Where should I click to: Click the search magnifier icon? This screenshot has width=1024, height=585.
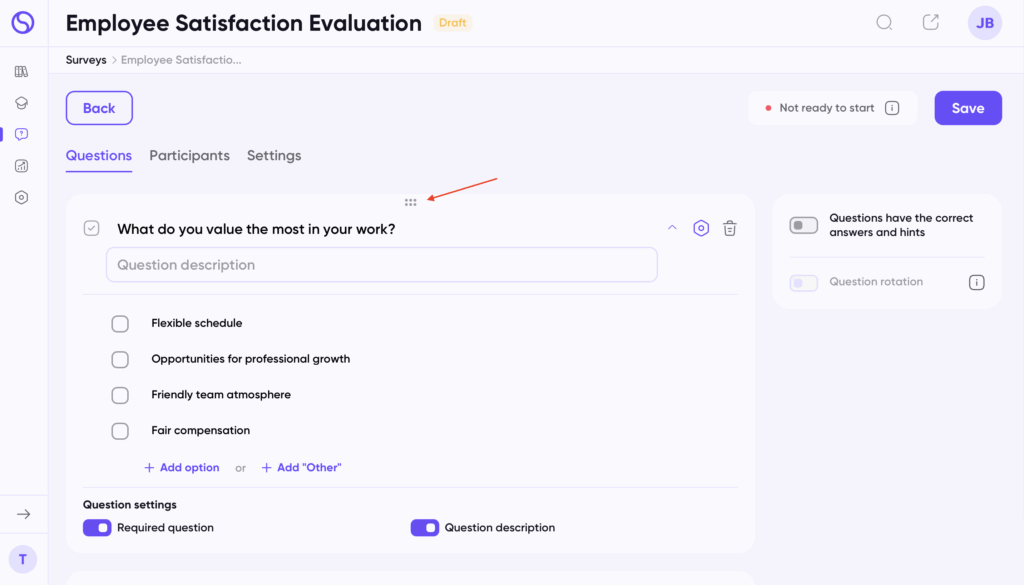(x=884, y=22)
